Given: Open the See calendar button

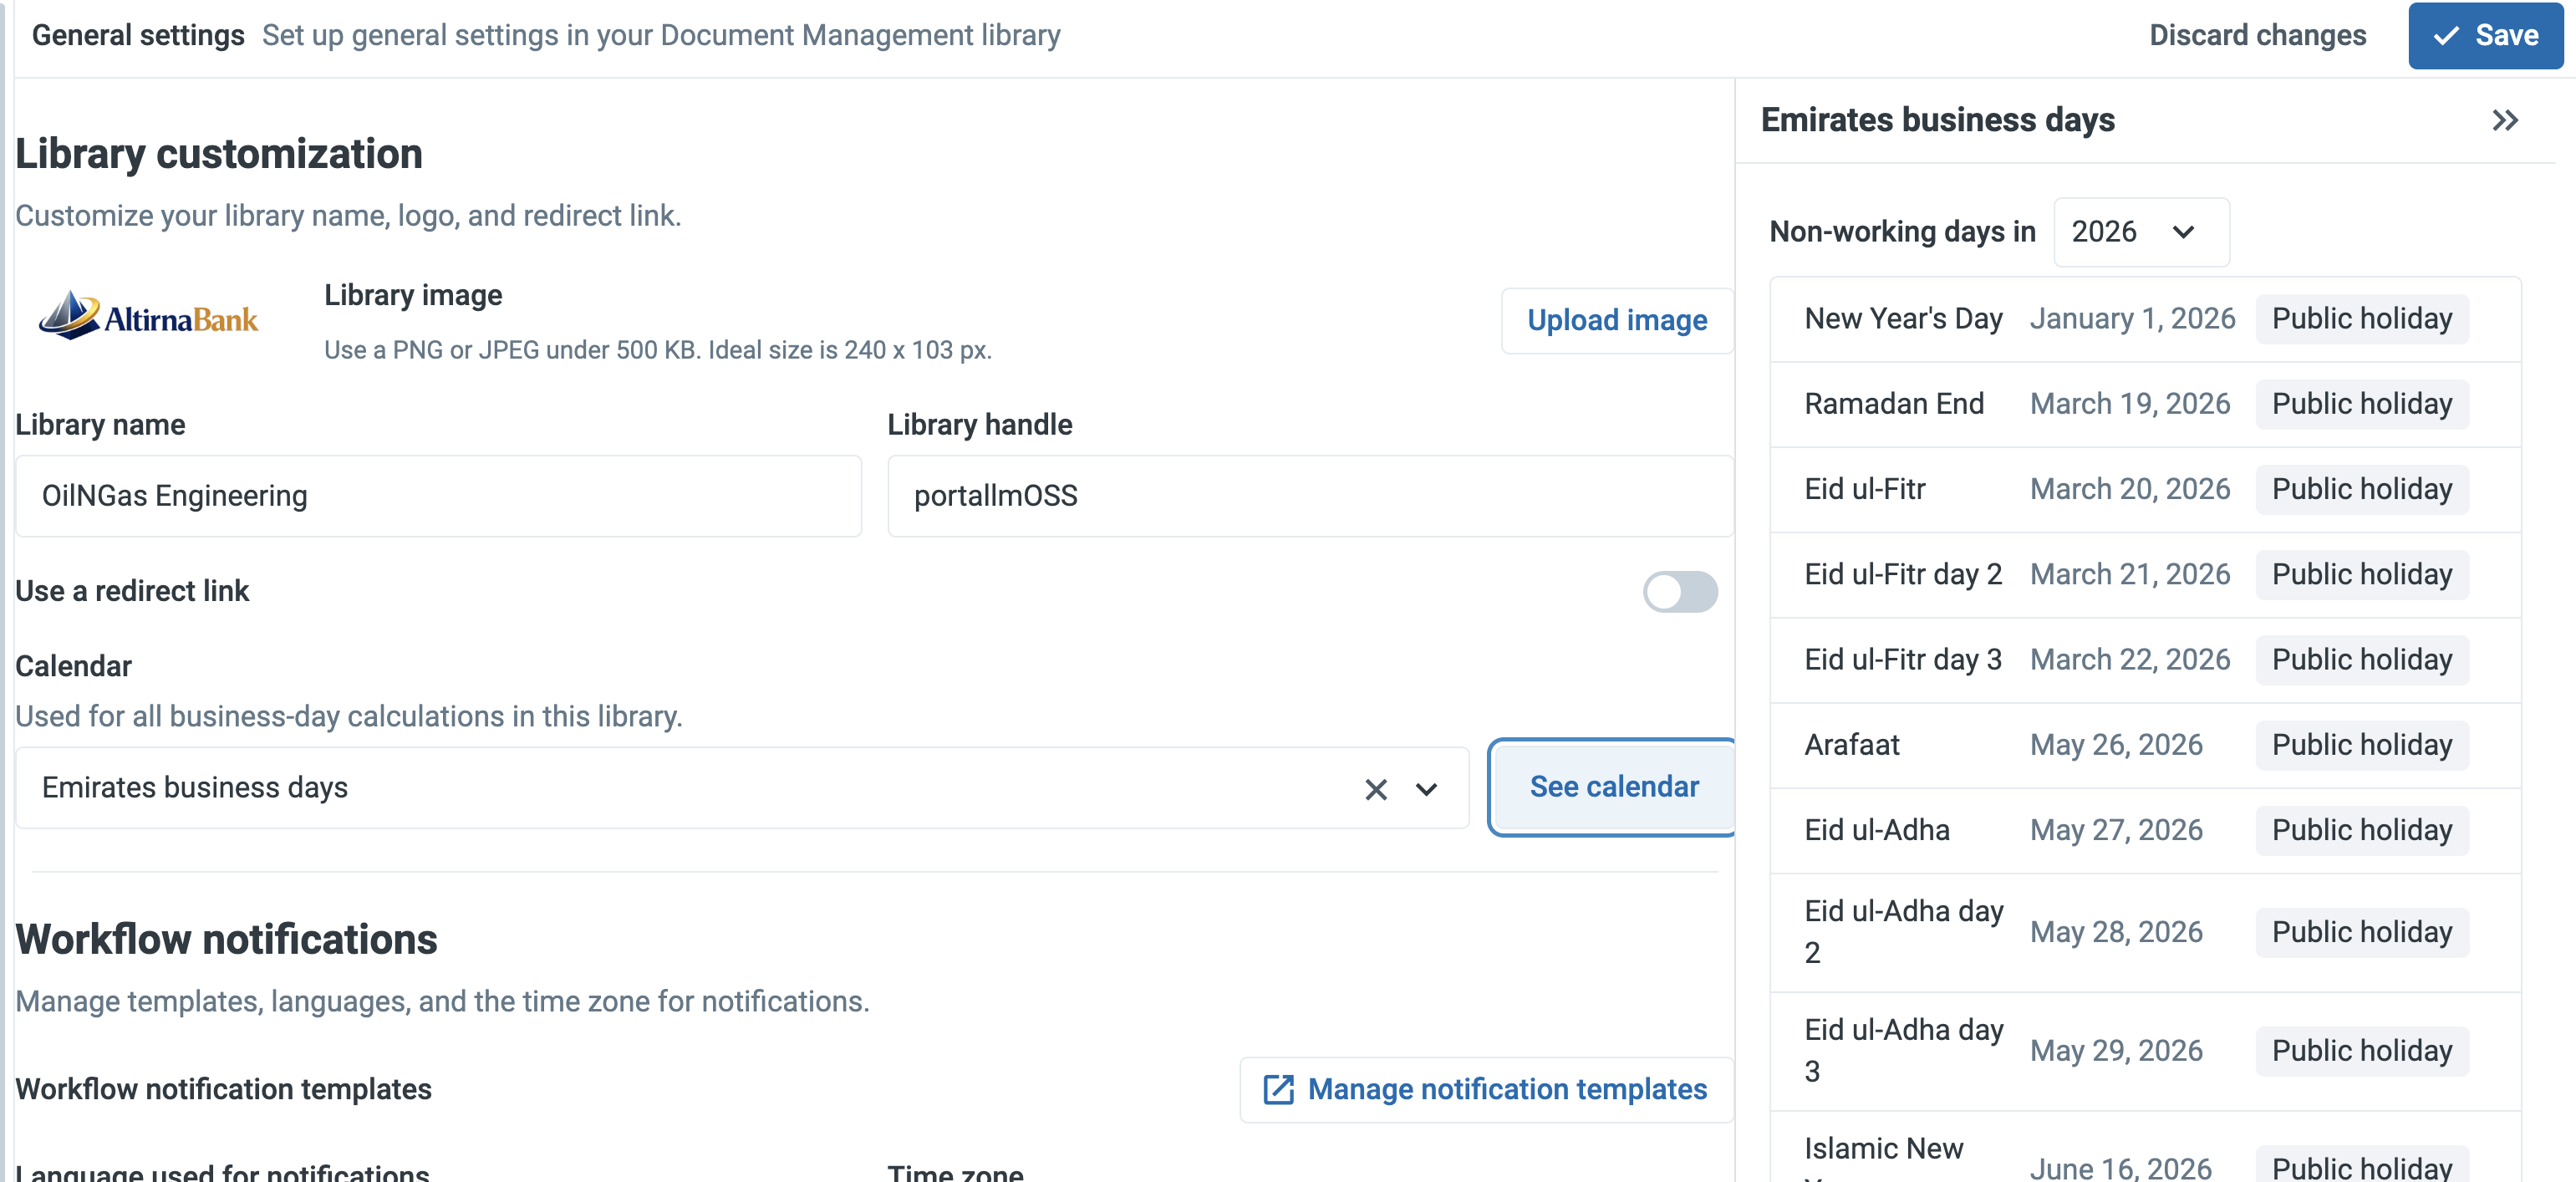Looking at the screenshot, I should click(1613, 786).
